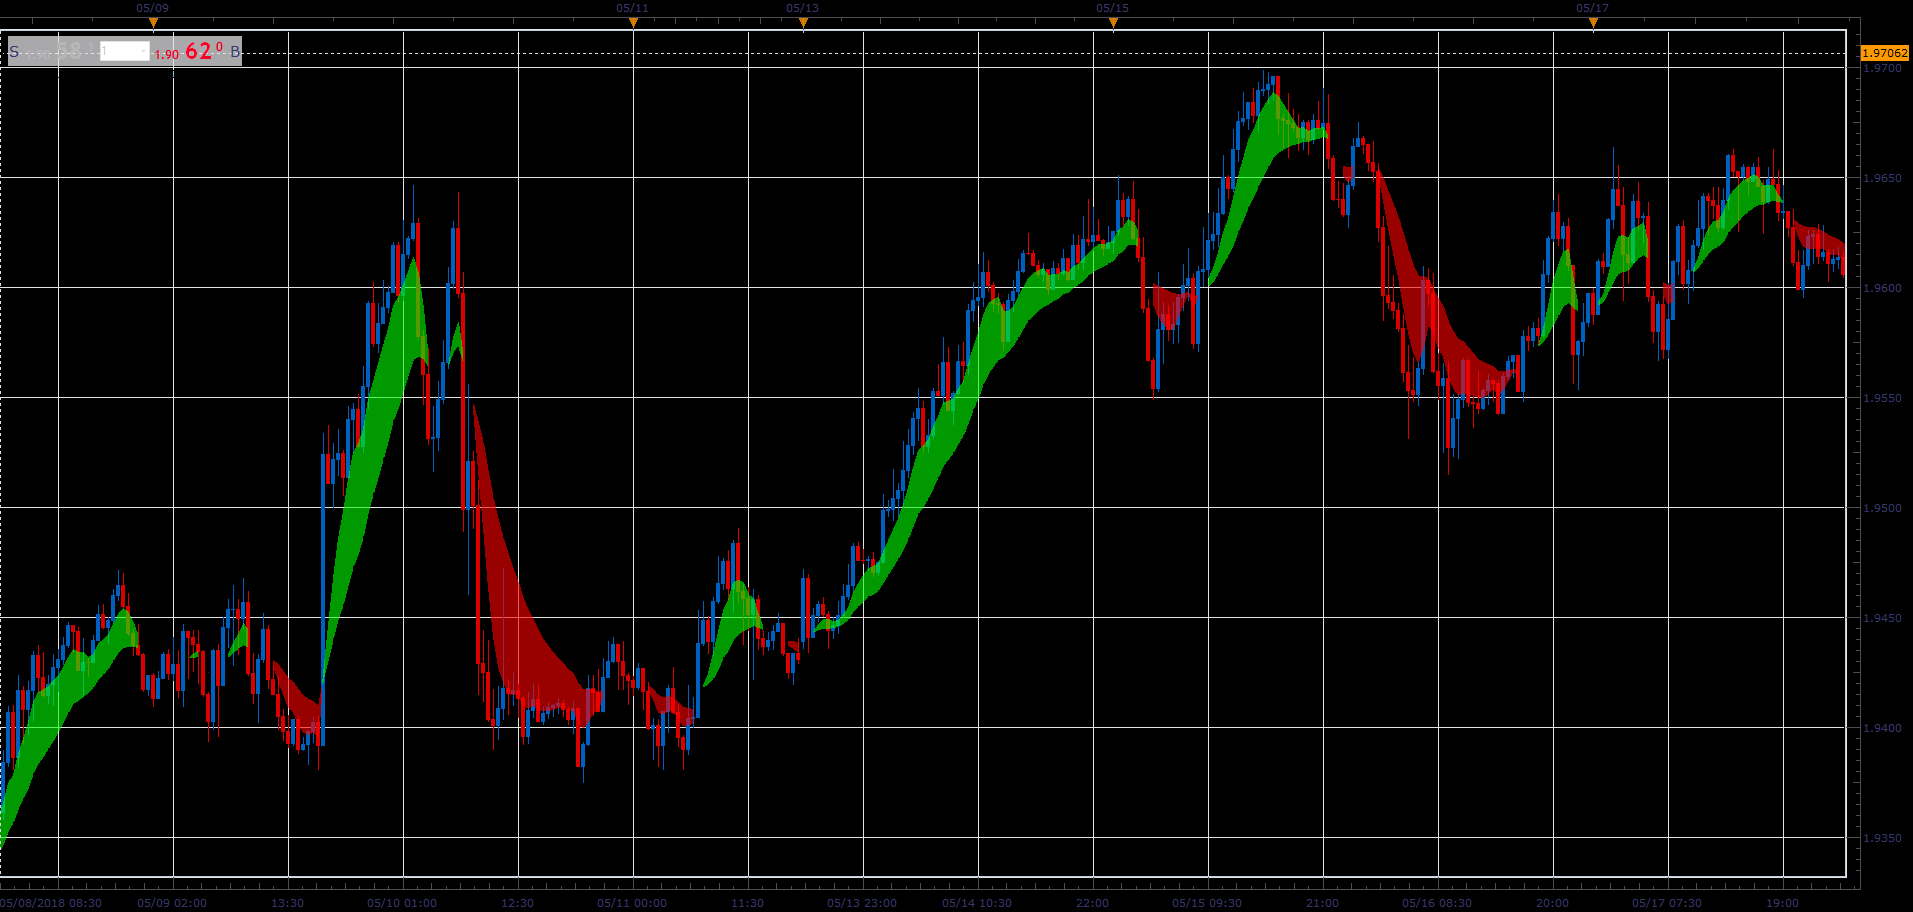Click the 05/10 01:00 time axis label
Viewport: 1913px width, 912px height.
402,903
